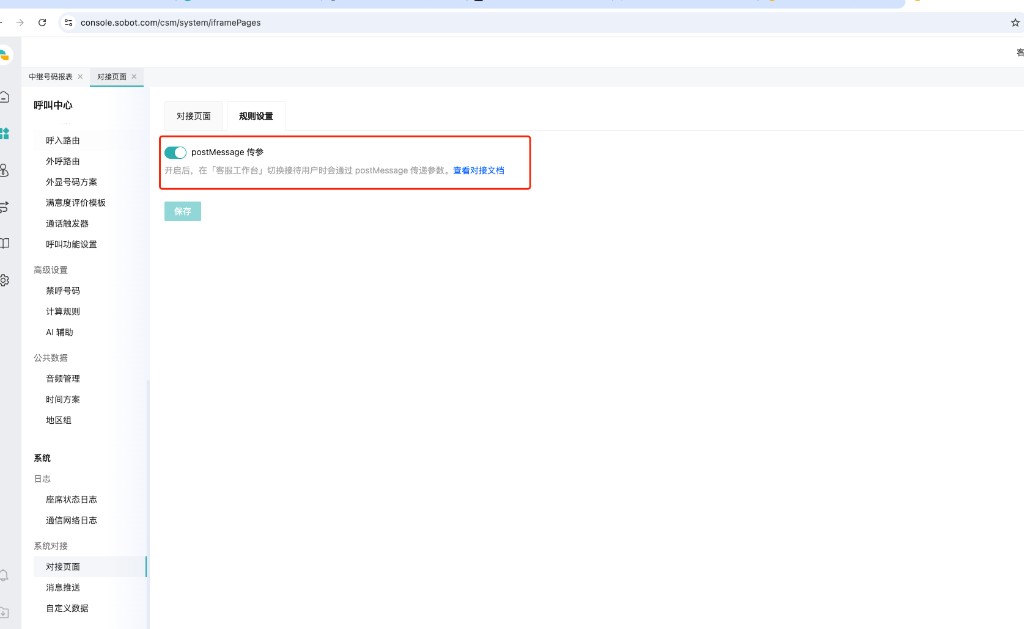Click the 高级设置 group label
This screenshot has height=629, width=1024.
(x=51, y=270)
